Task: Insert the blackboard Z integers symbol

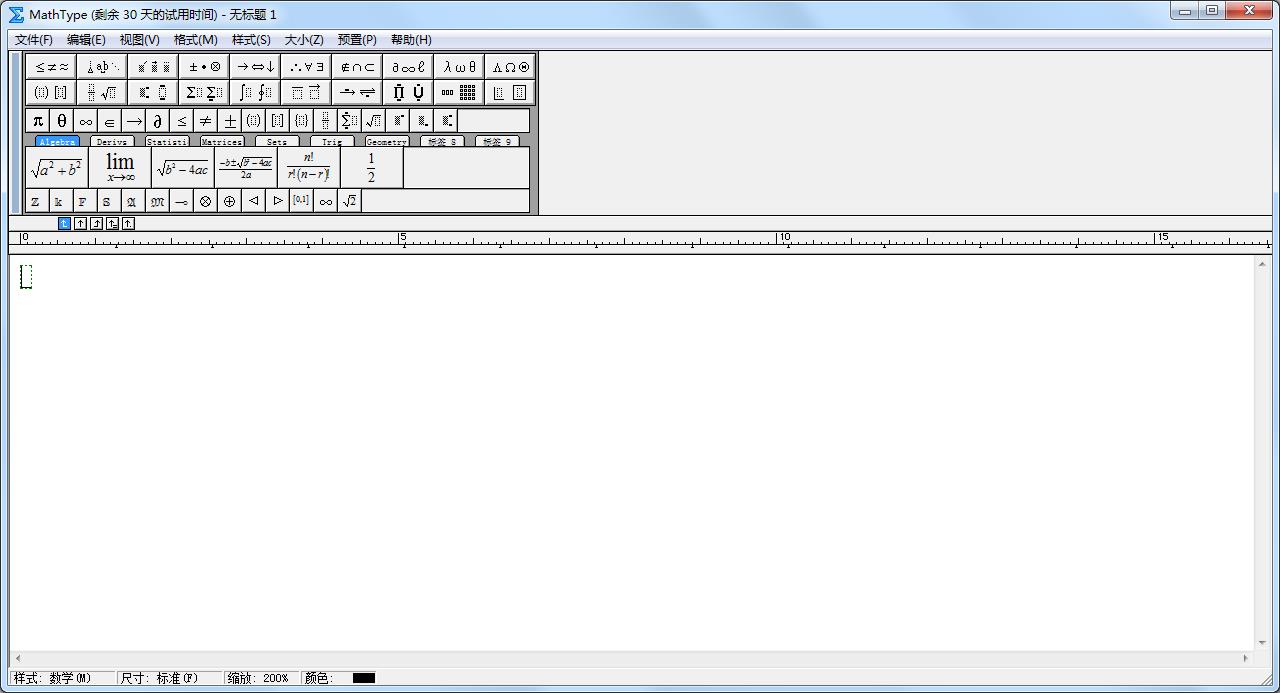Action: [x=35, y=201]
